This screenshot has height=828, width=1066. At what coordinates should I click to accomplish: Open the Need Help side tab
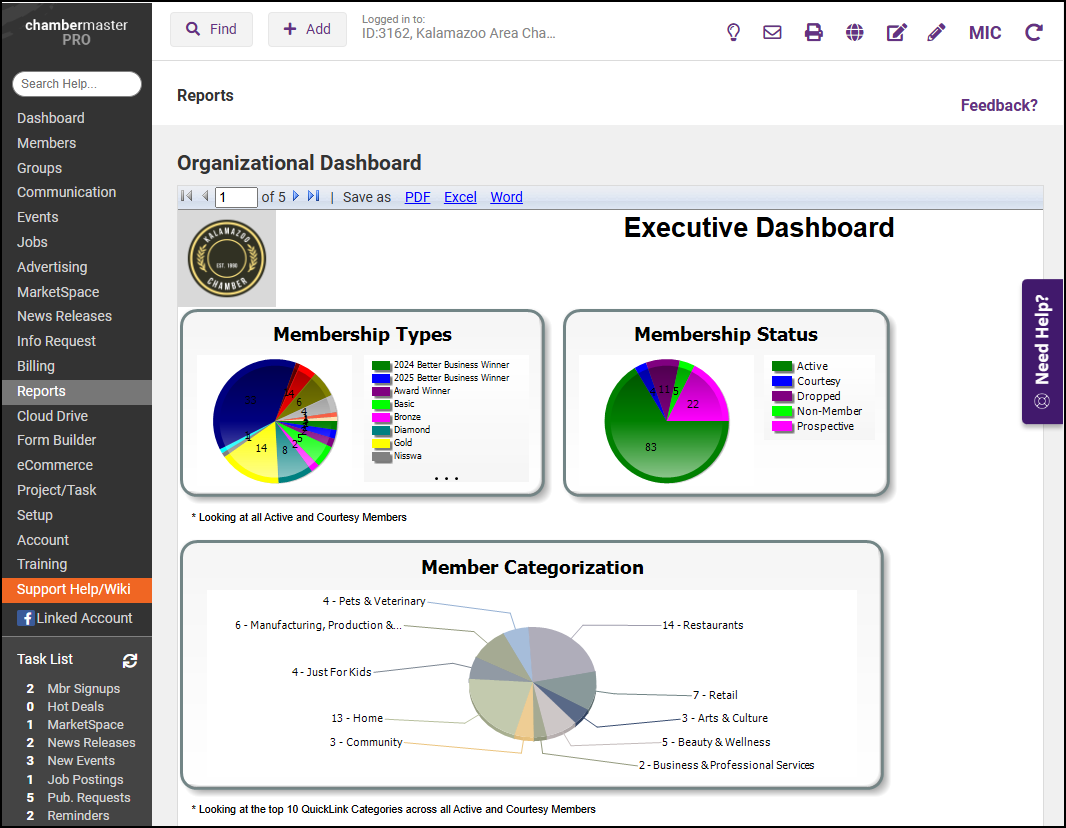[1042, 351]
